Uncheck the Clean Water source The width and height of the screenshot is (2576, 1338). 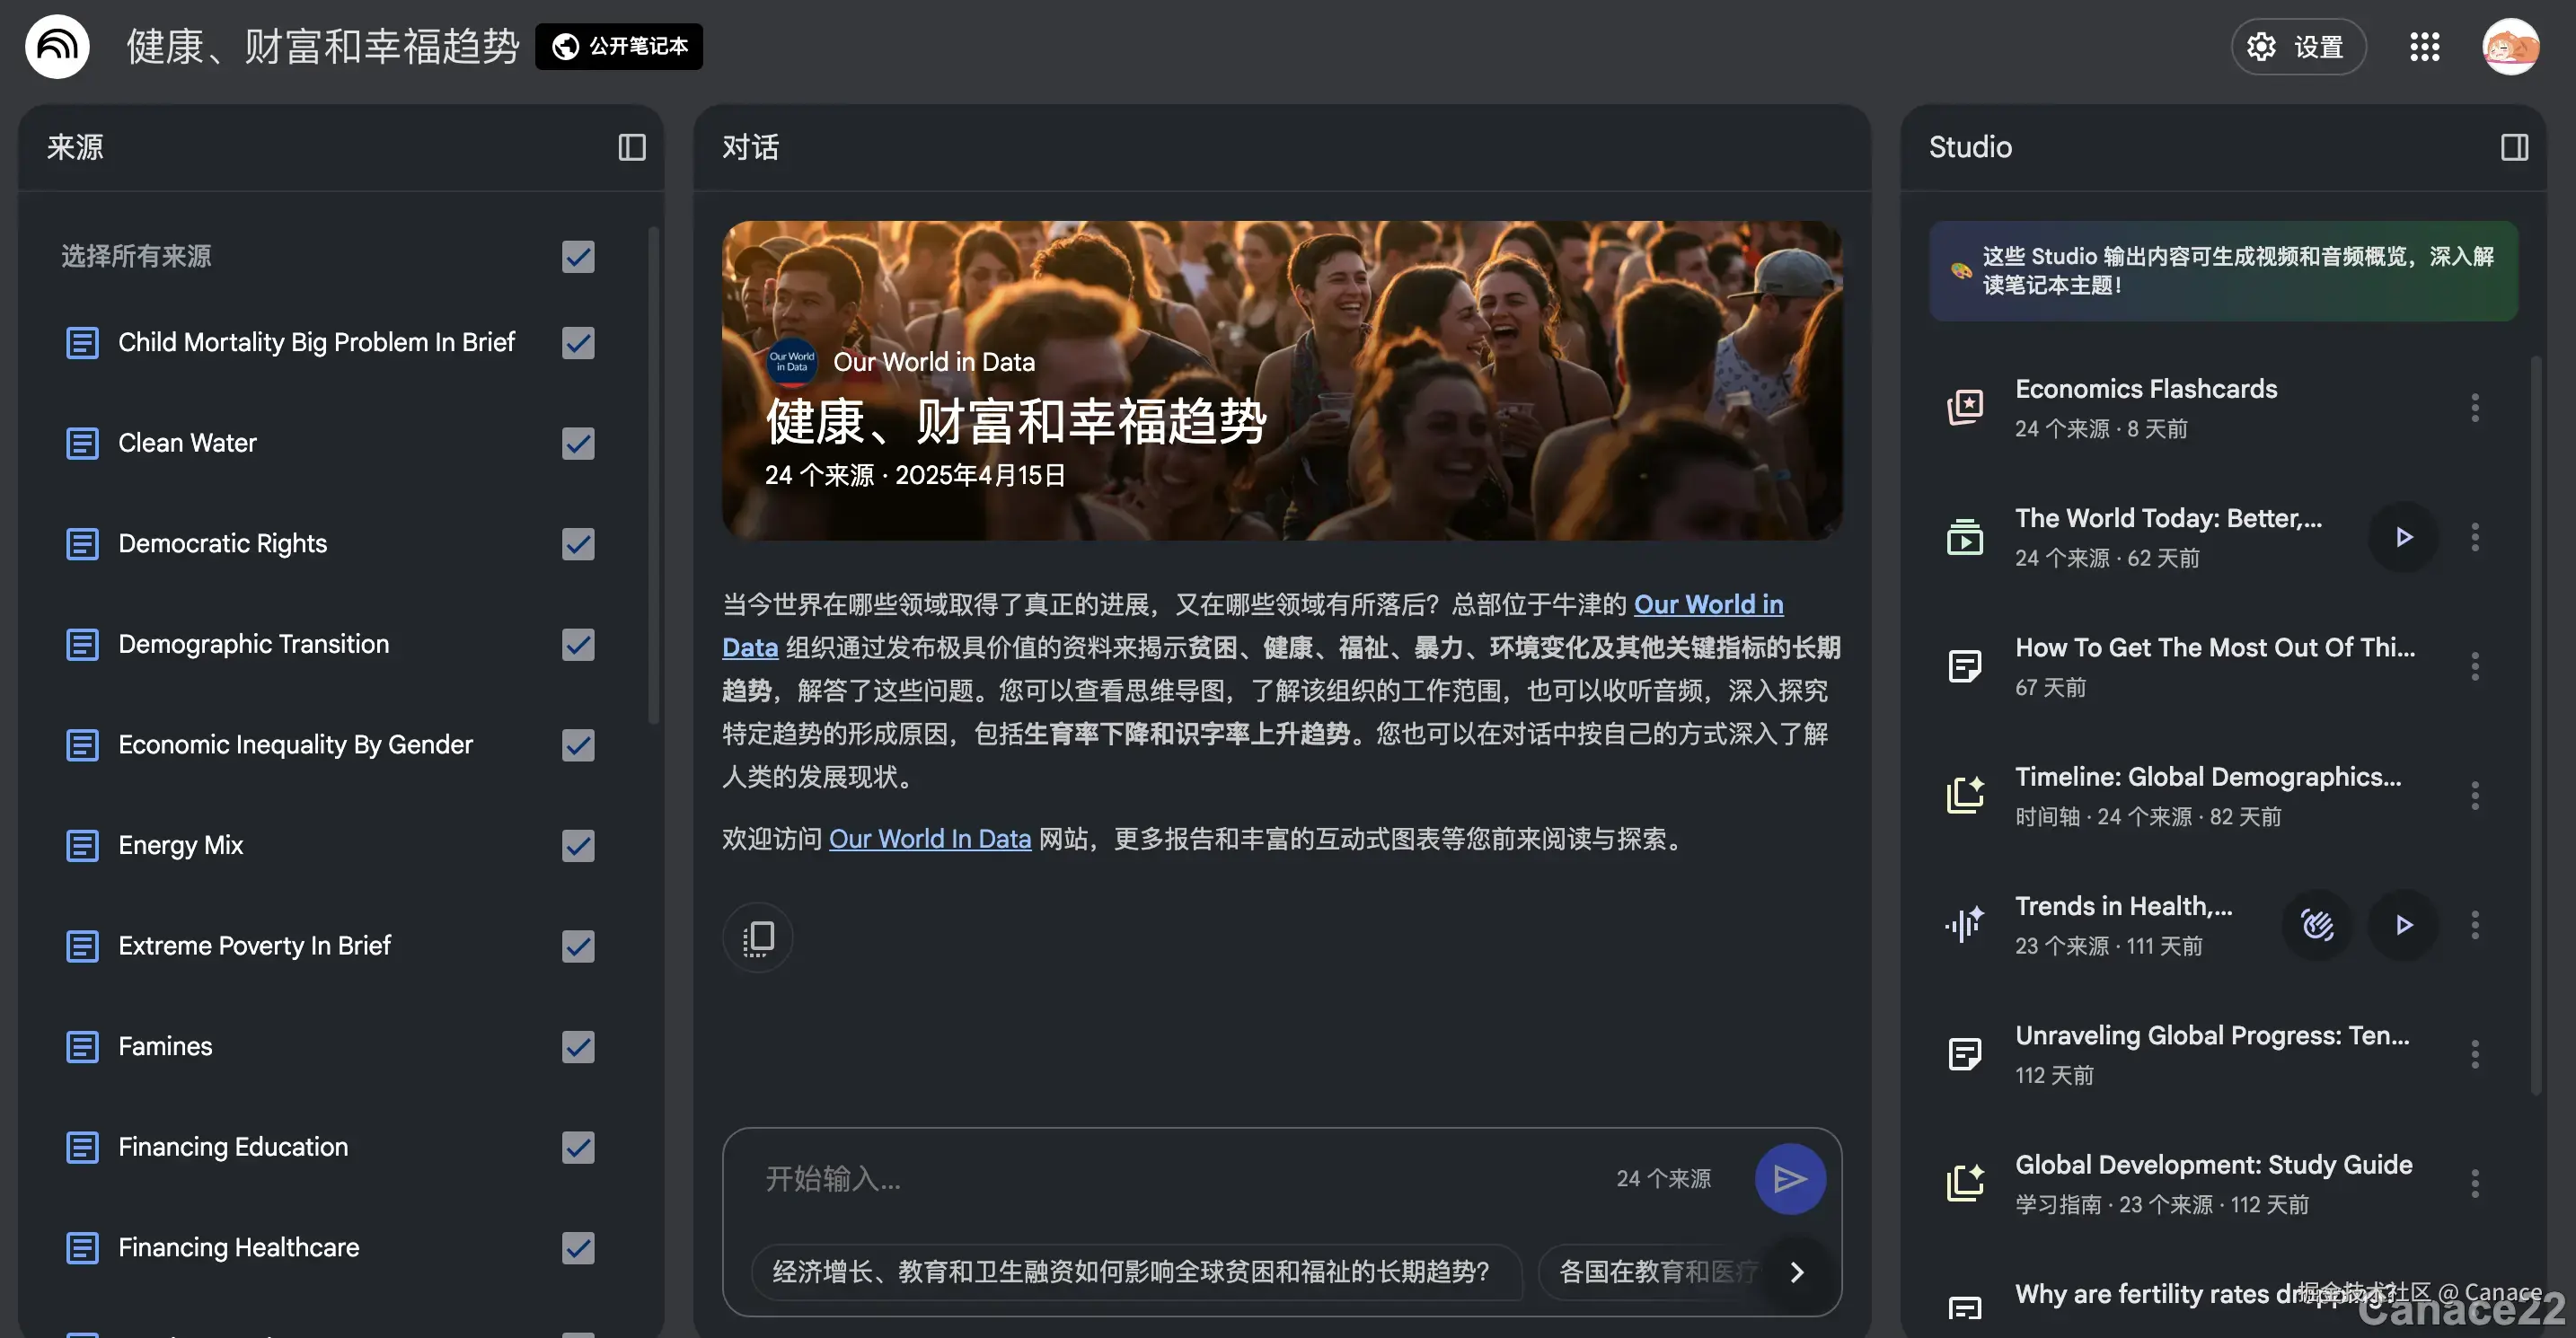pyautogui.click(x=578, y=444)
